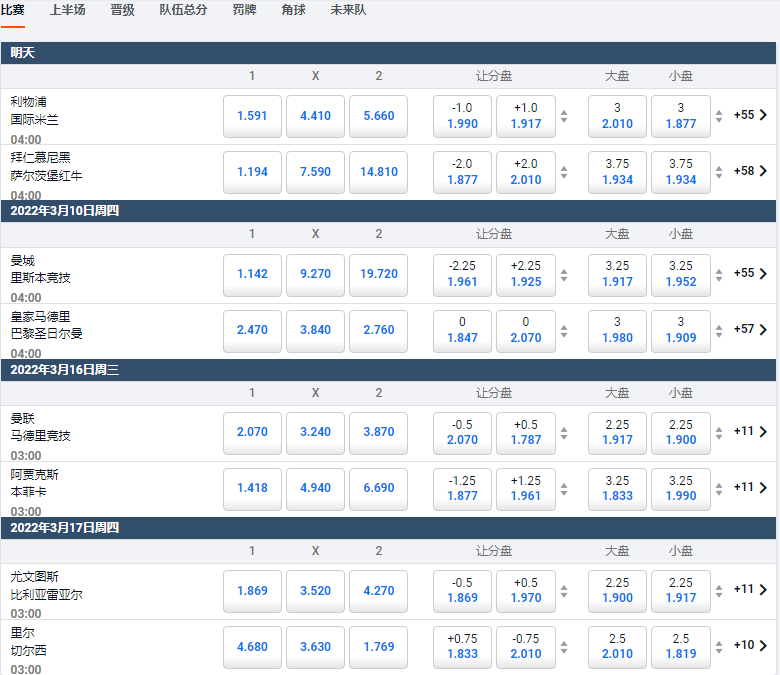Choose 切尔西 away win odds 1.769
Image resolution: width=780 pixels, height=675 pixels.
[378, 646]
